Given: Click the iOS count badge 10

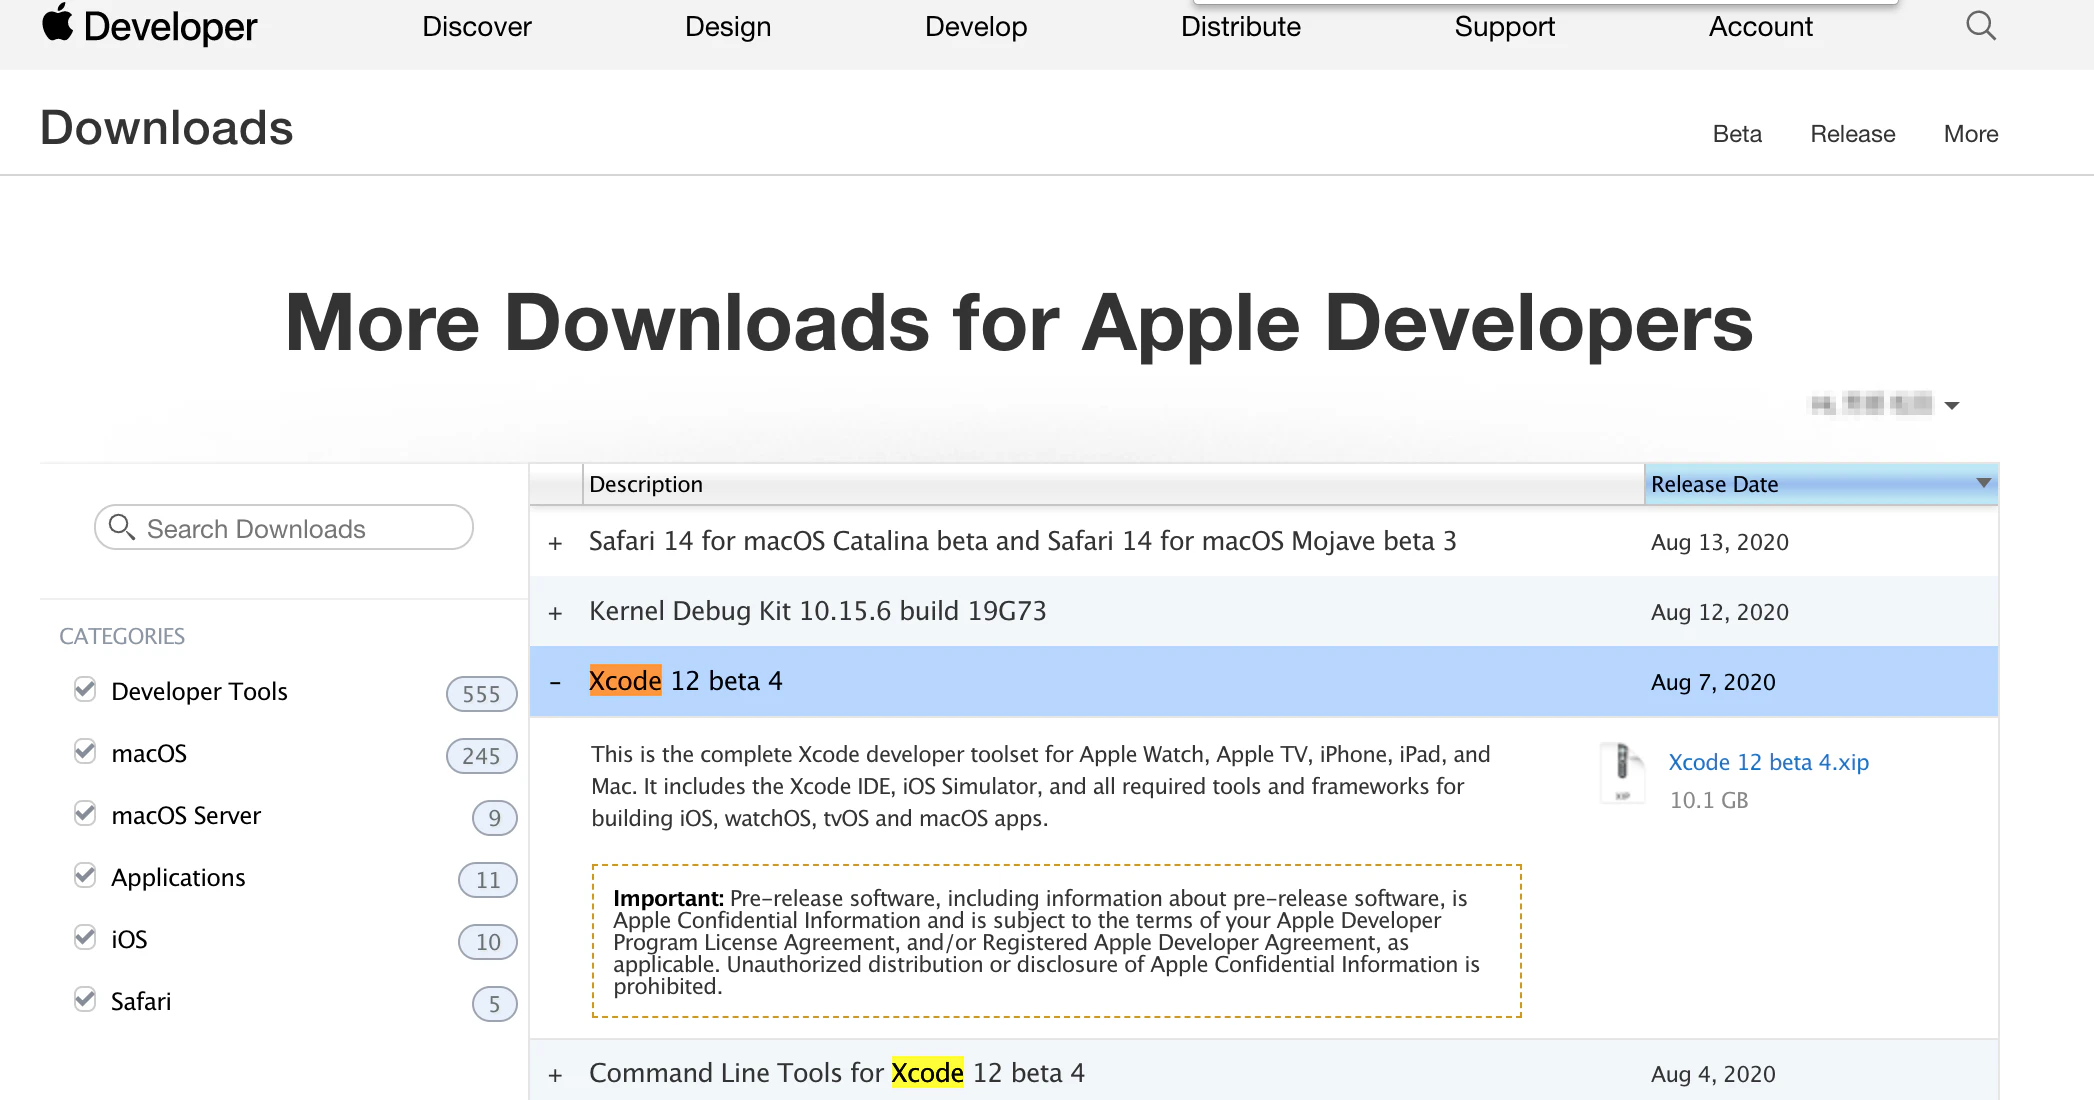Looking at the screenshot, I should tap(487, 941).
